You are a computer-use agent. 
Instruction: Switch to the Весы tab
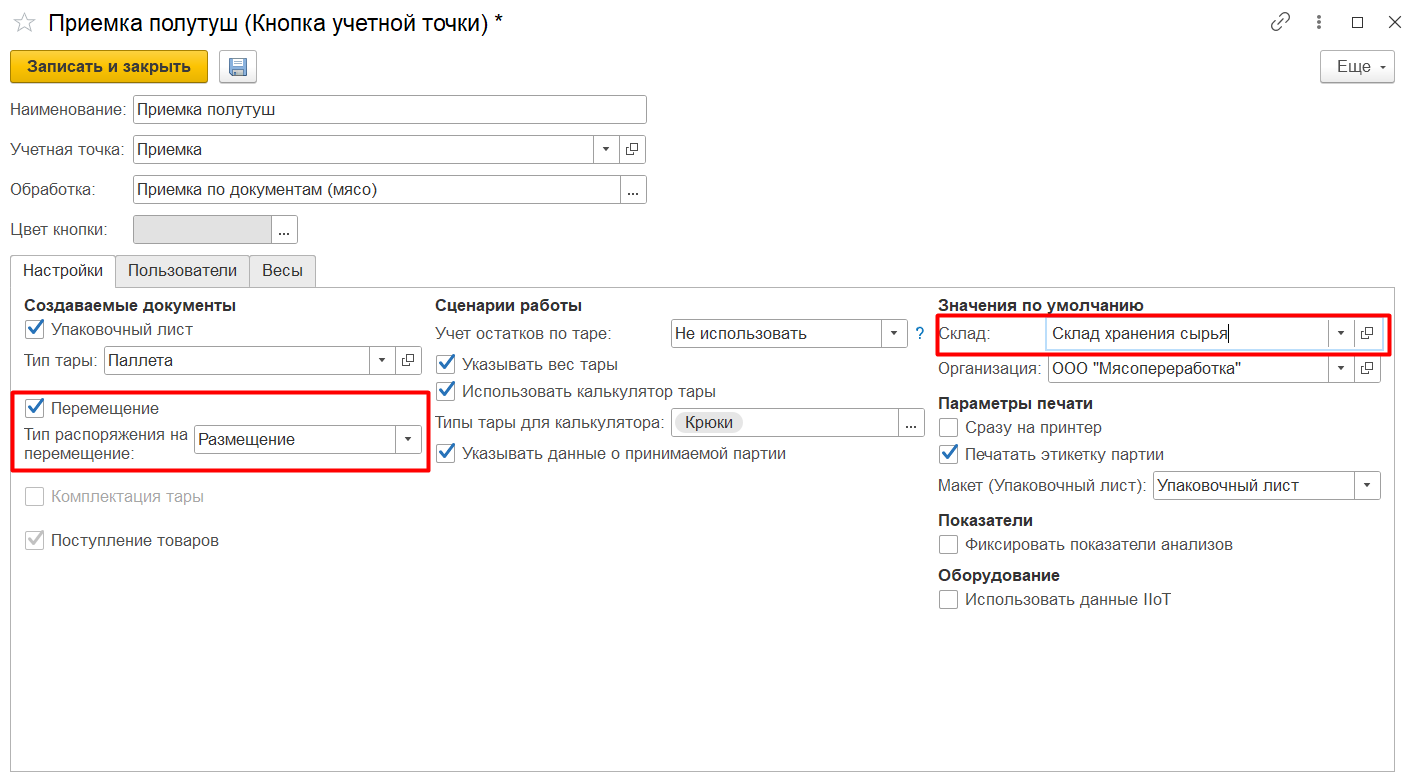pos(282,271)
